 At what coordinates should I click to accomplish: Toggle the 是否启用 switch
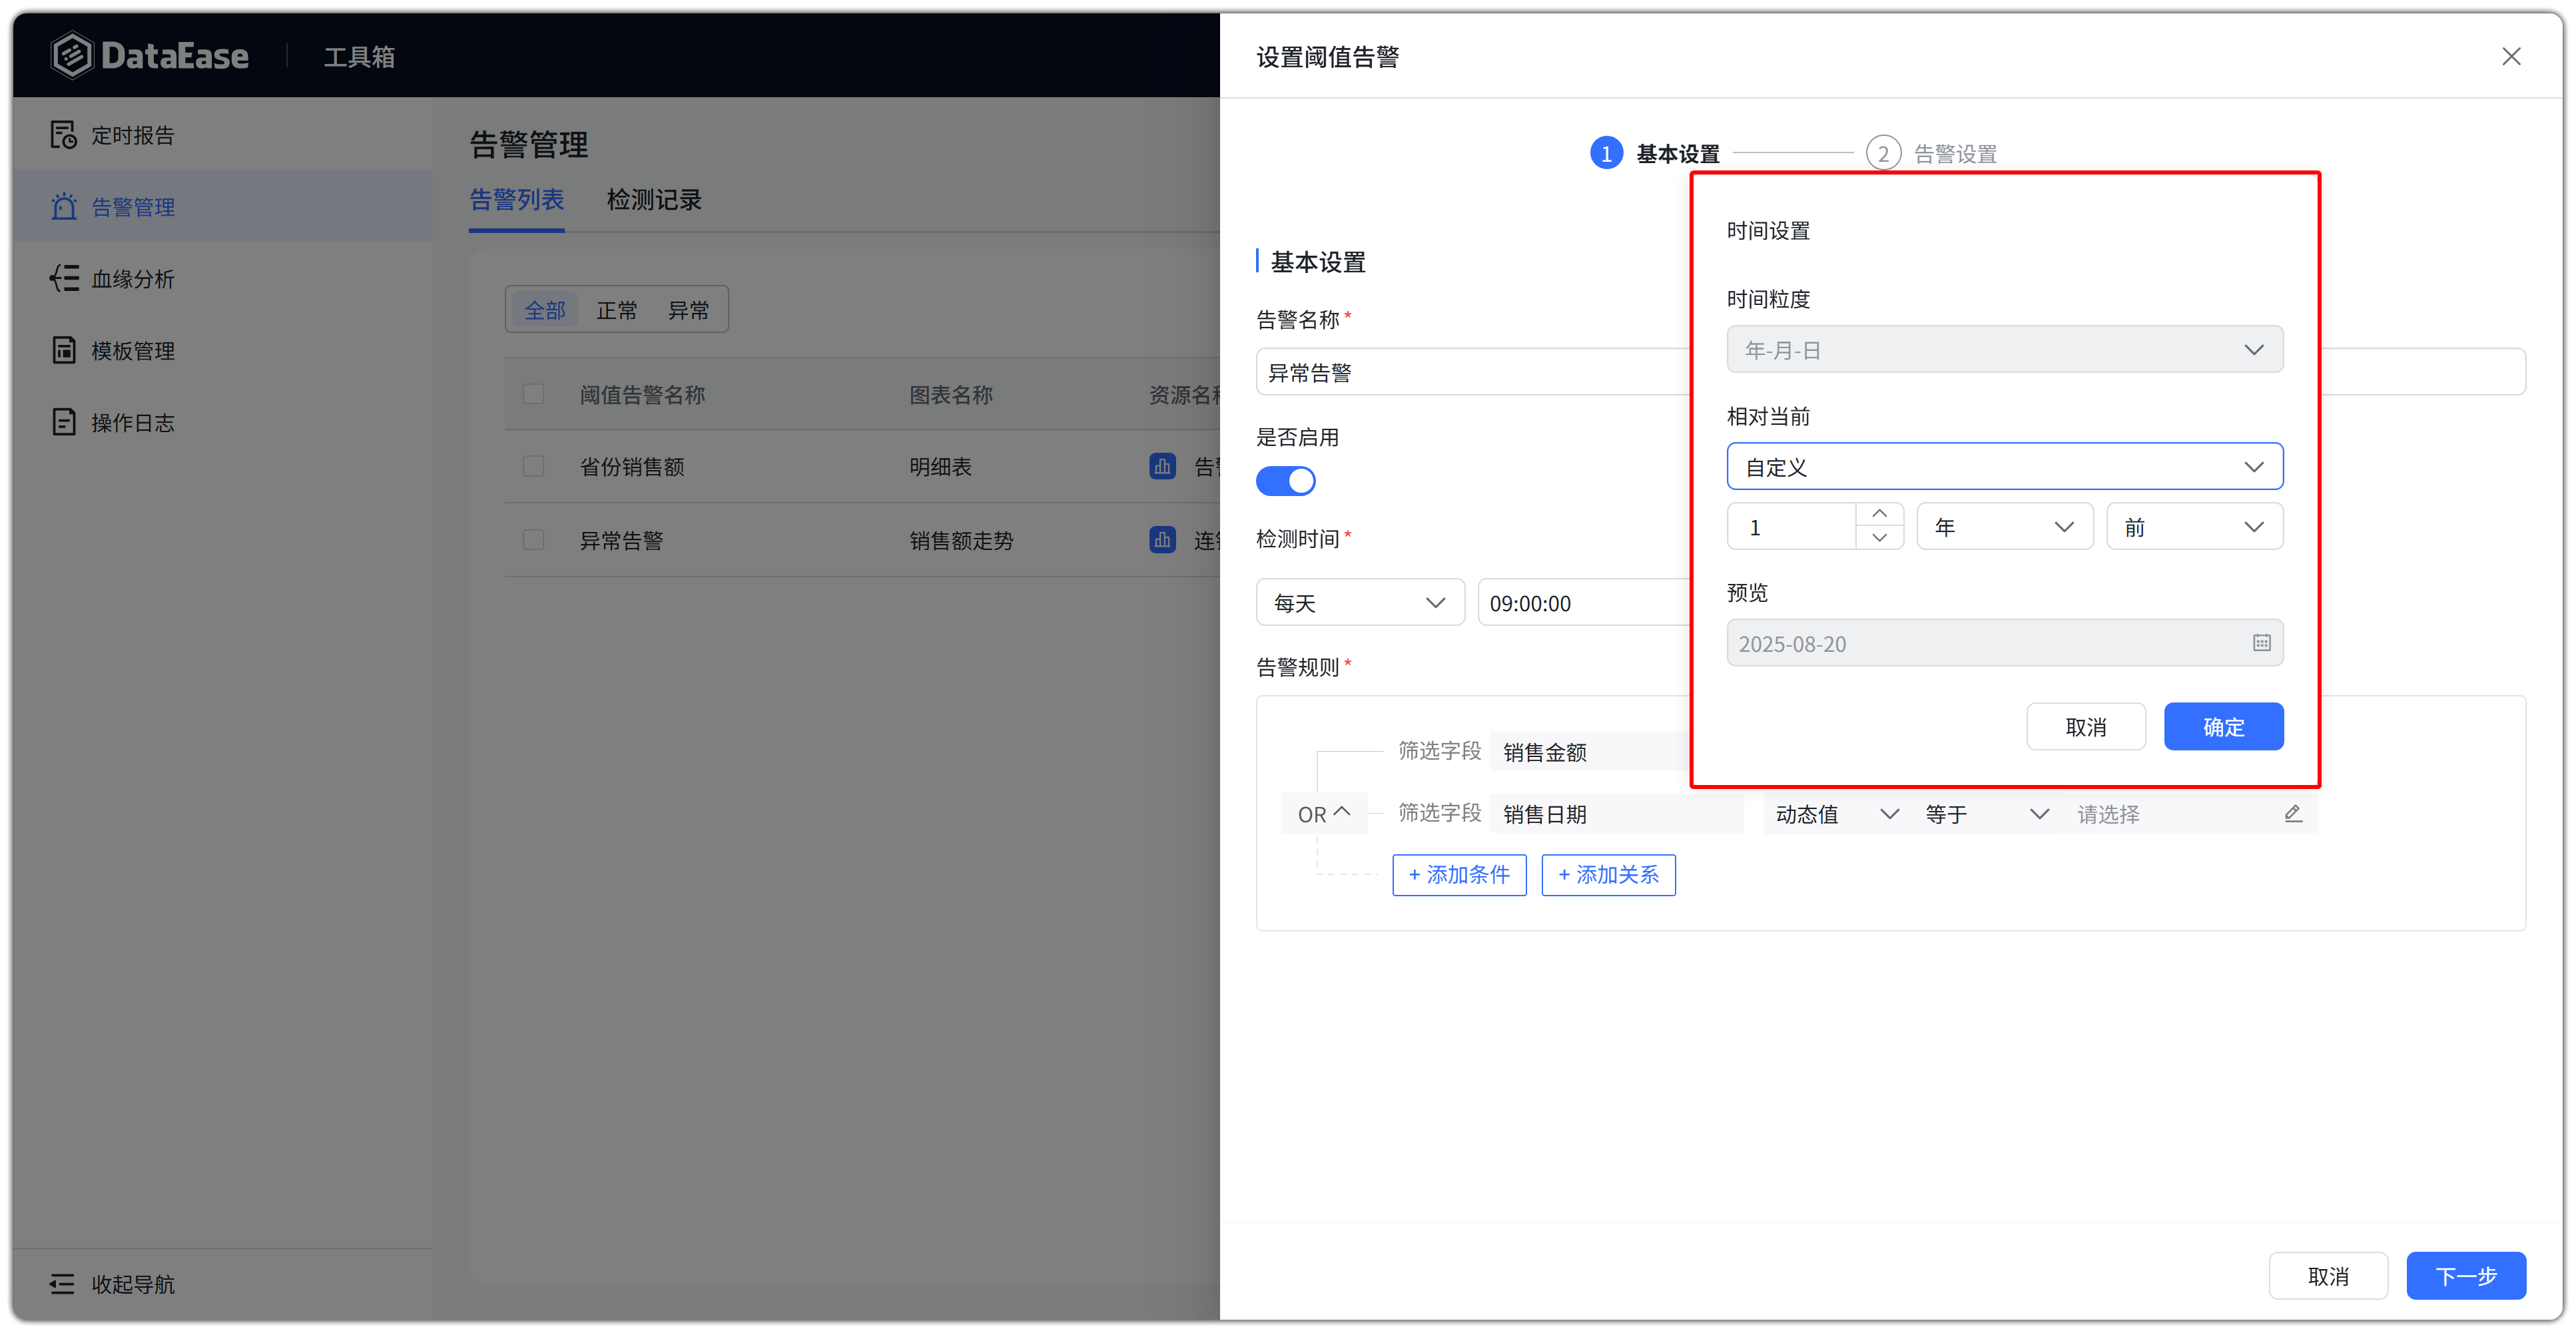click(1285, 481)
